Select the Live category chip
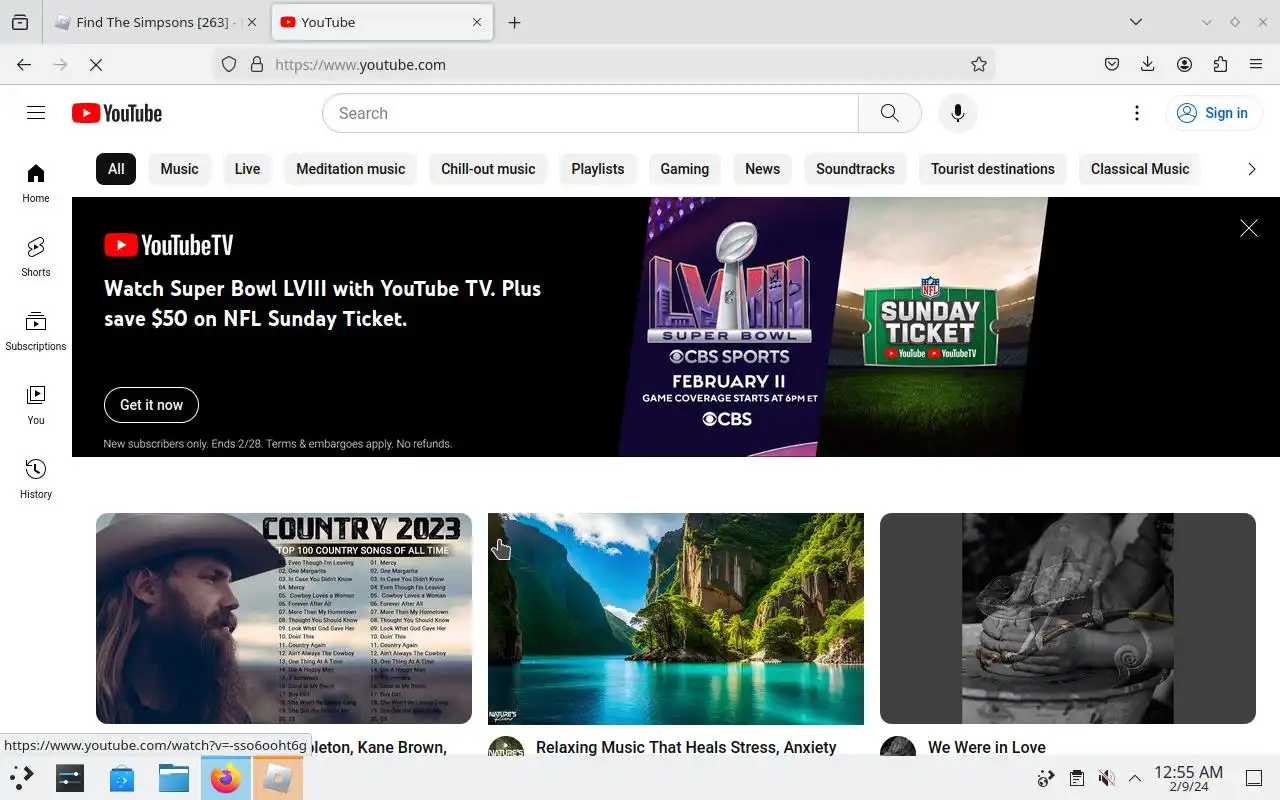 pos(247,169)
